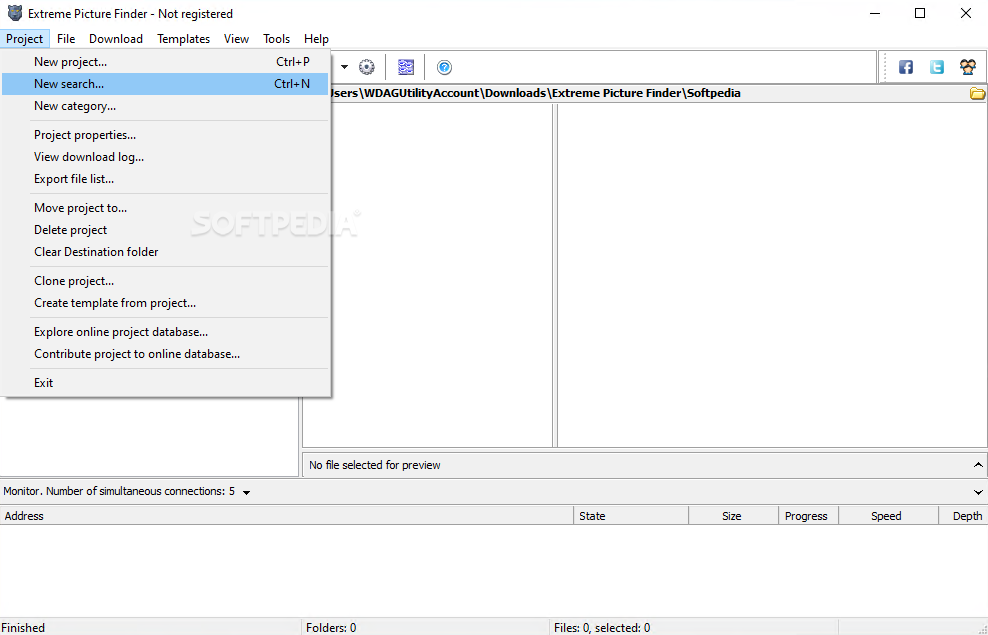Close the open Project menu
The image size is (988, 635).
pos(25,38)
